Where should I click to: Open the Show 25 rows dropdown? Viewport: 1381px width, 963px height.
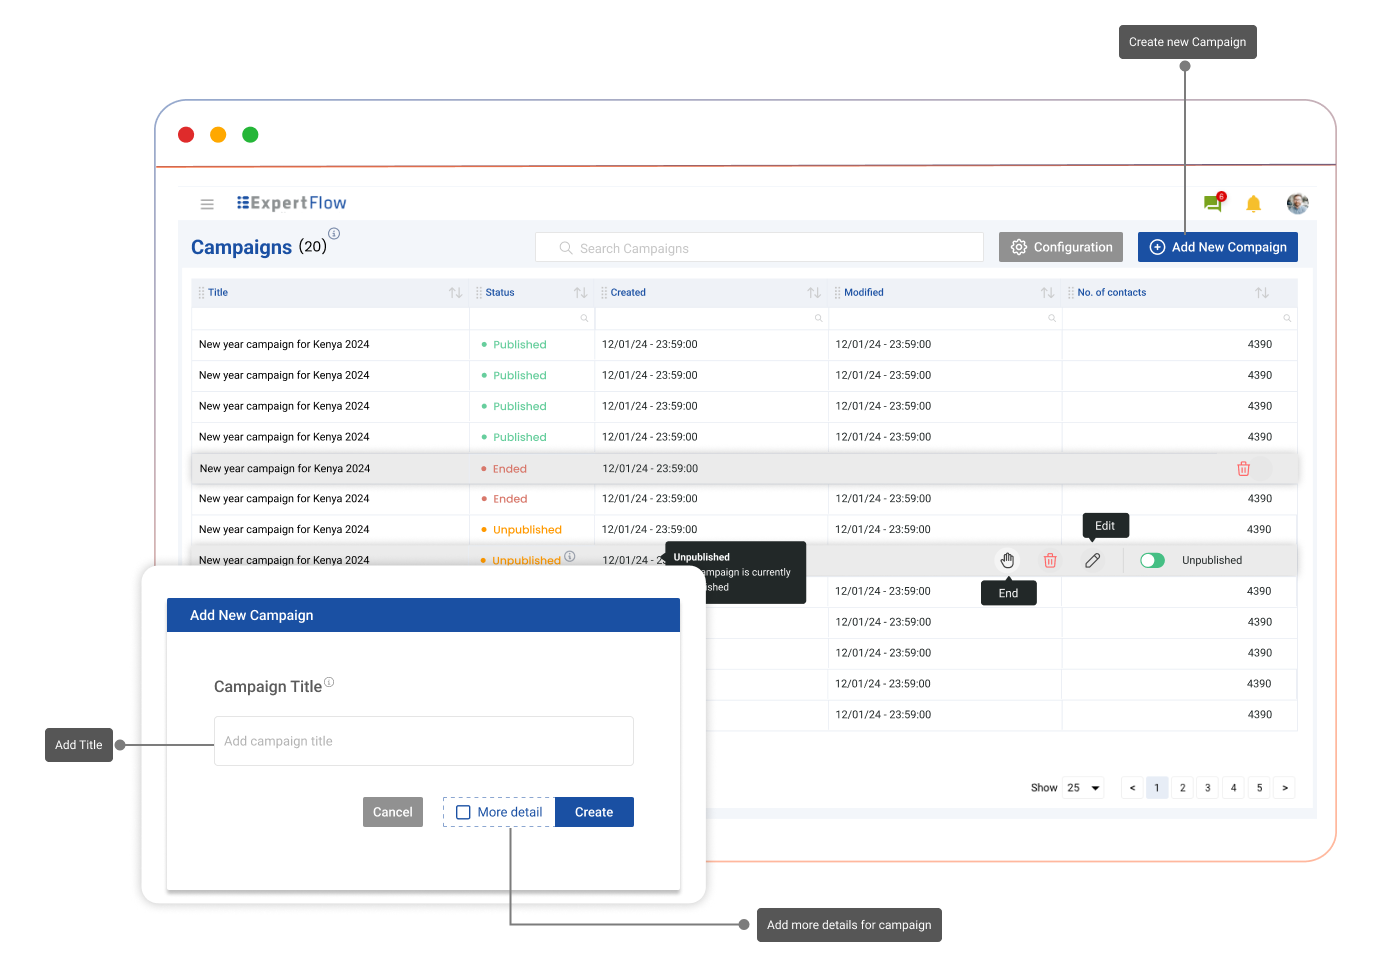(1084, 788)
